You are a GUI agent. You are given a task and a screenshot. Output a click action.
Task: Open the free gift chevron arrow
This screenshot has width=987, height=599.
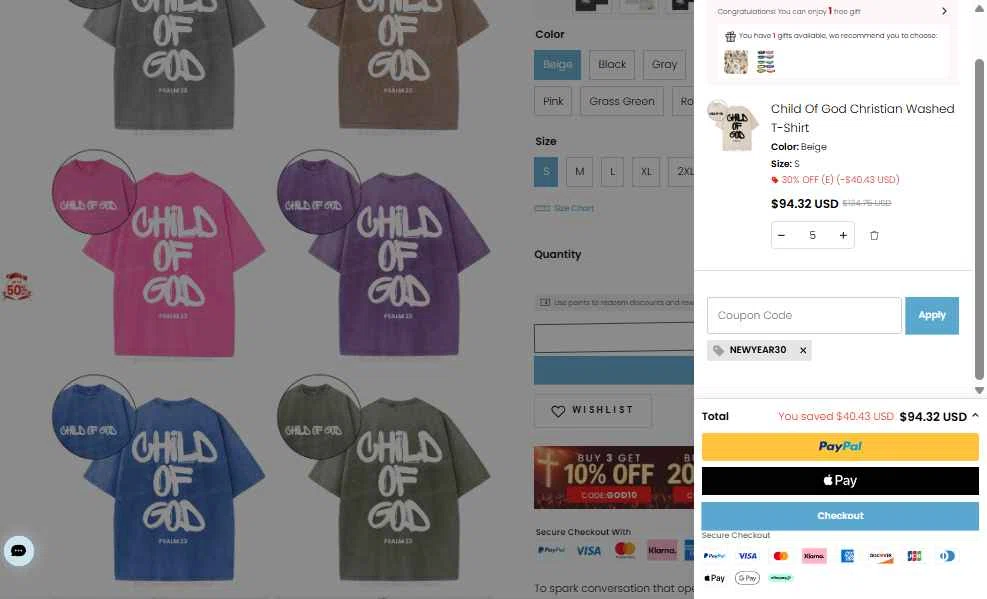tap(944, 11)
